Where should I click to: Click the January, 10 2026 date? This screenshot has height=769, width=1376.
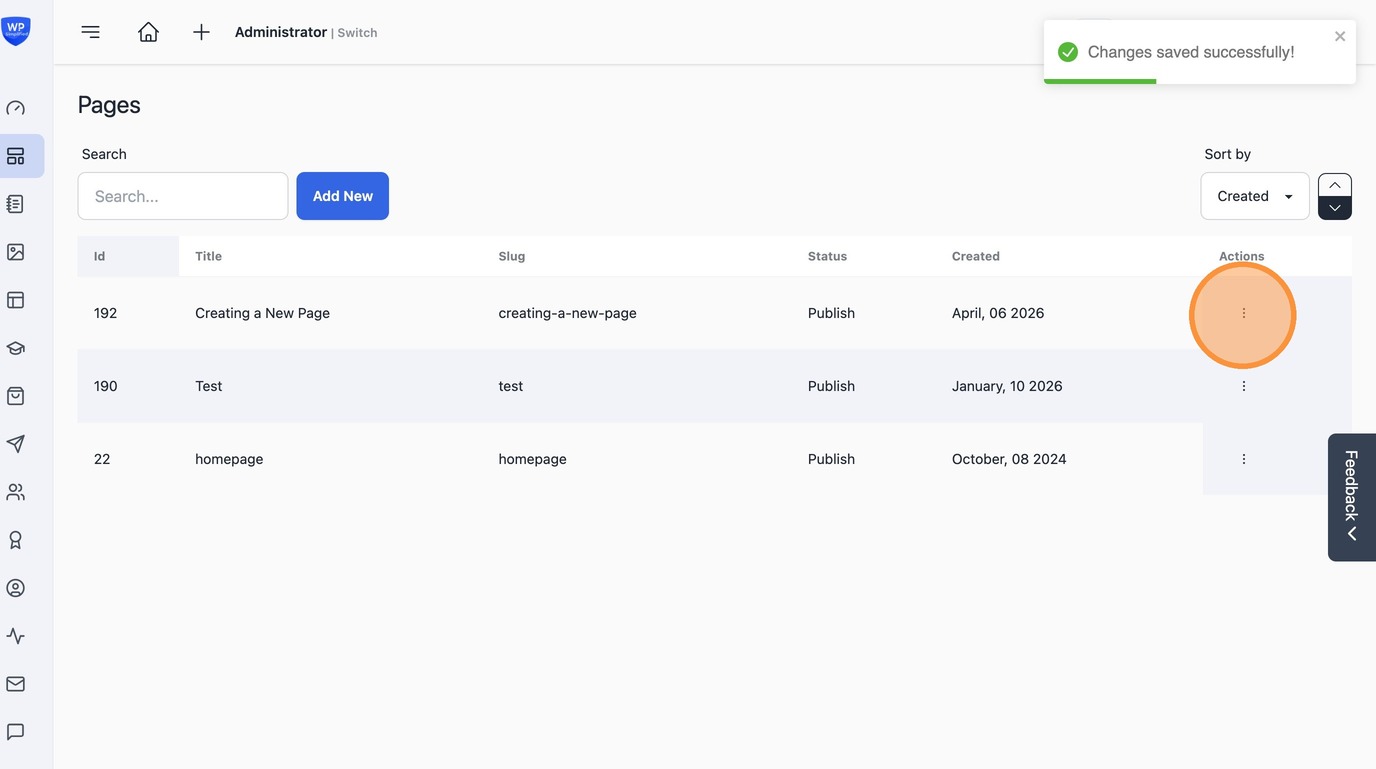pos(1007,386)
